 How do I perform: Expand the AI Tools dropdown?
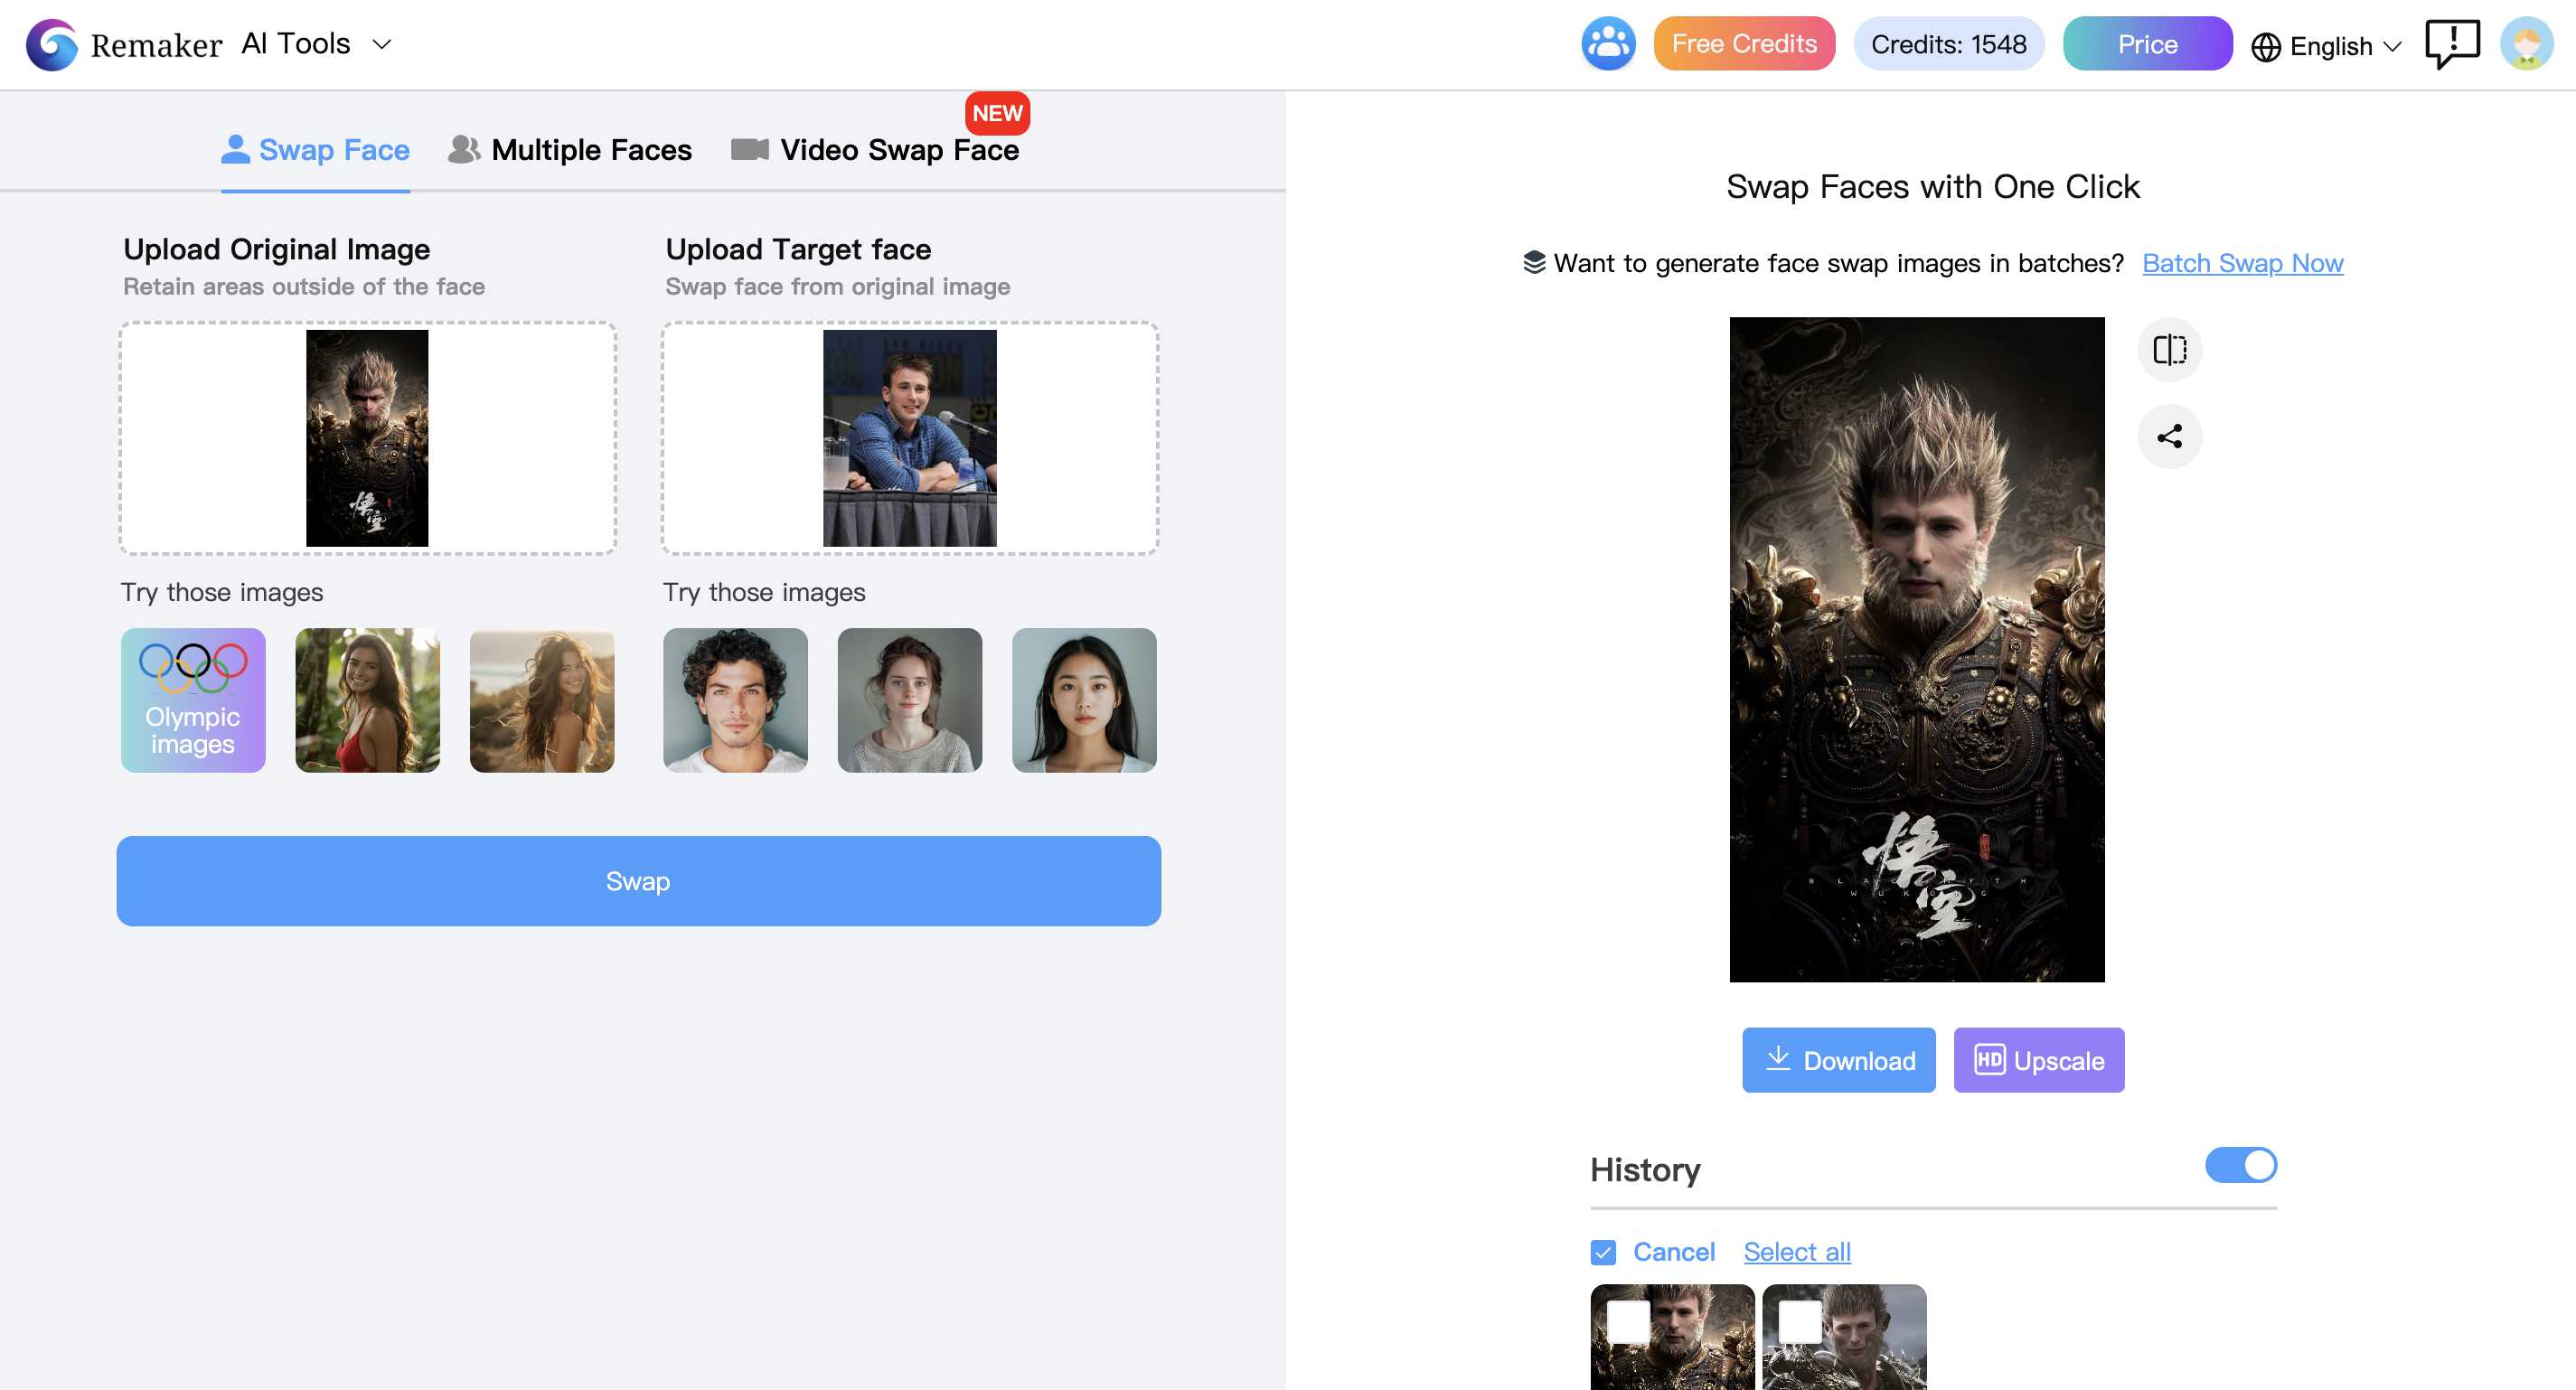tap(316, 44)
